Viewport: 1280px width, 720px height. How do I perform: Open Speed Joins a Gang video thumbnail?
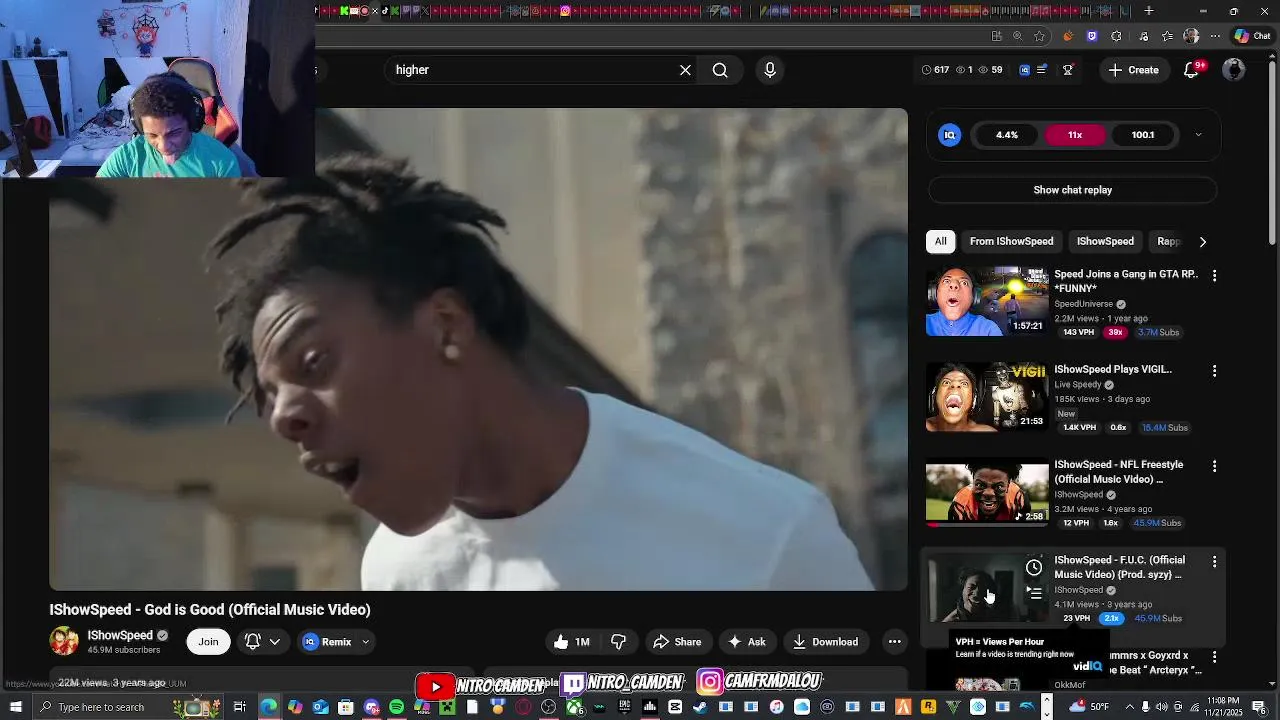point(987,301)
